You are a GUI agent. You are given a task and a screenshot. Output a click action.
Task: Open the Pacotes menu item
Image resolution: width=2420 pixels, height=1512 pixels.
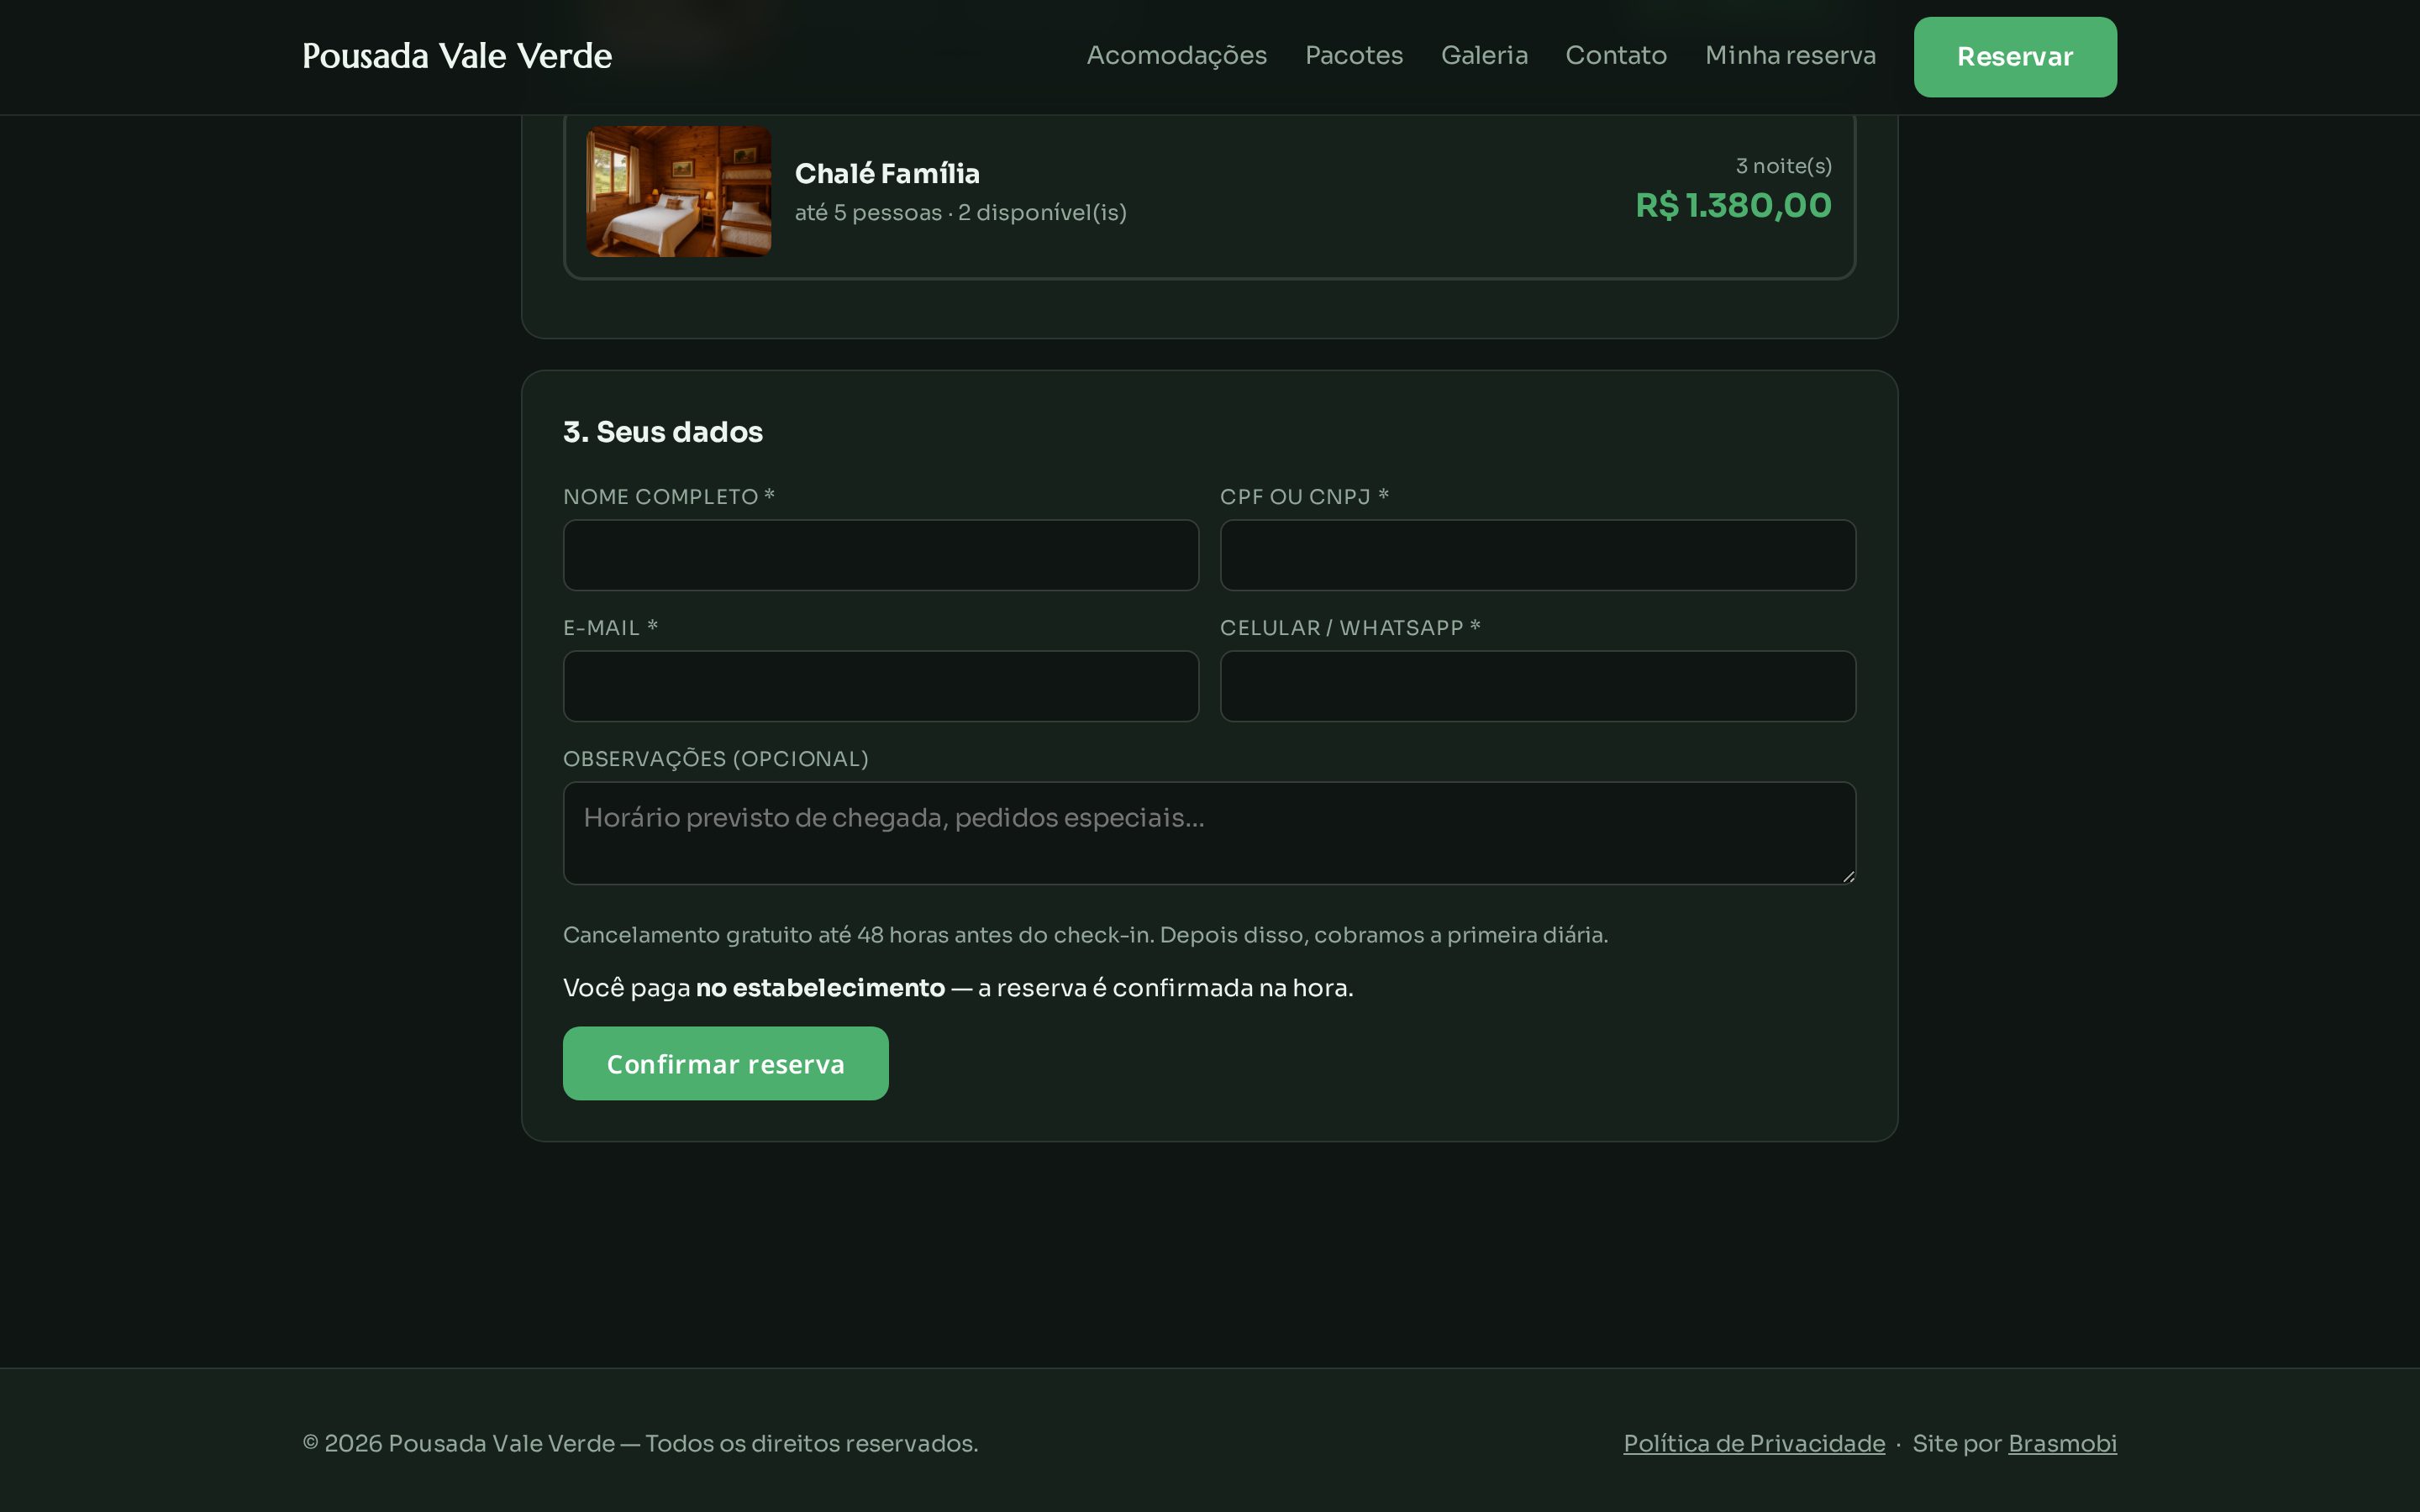[x=1354, y=56]
